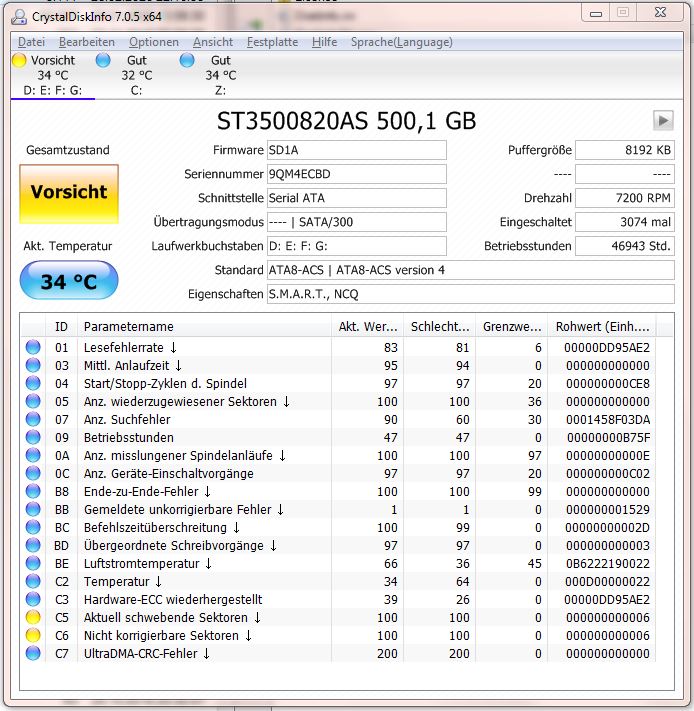Click the Akt. Wer... column header
This screenshot has height=711, width=694.
click(368, 326)
